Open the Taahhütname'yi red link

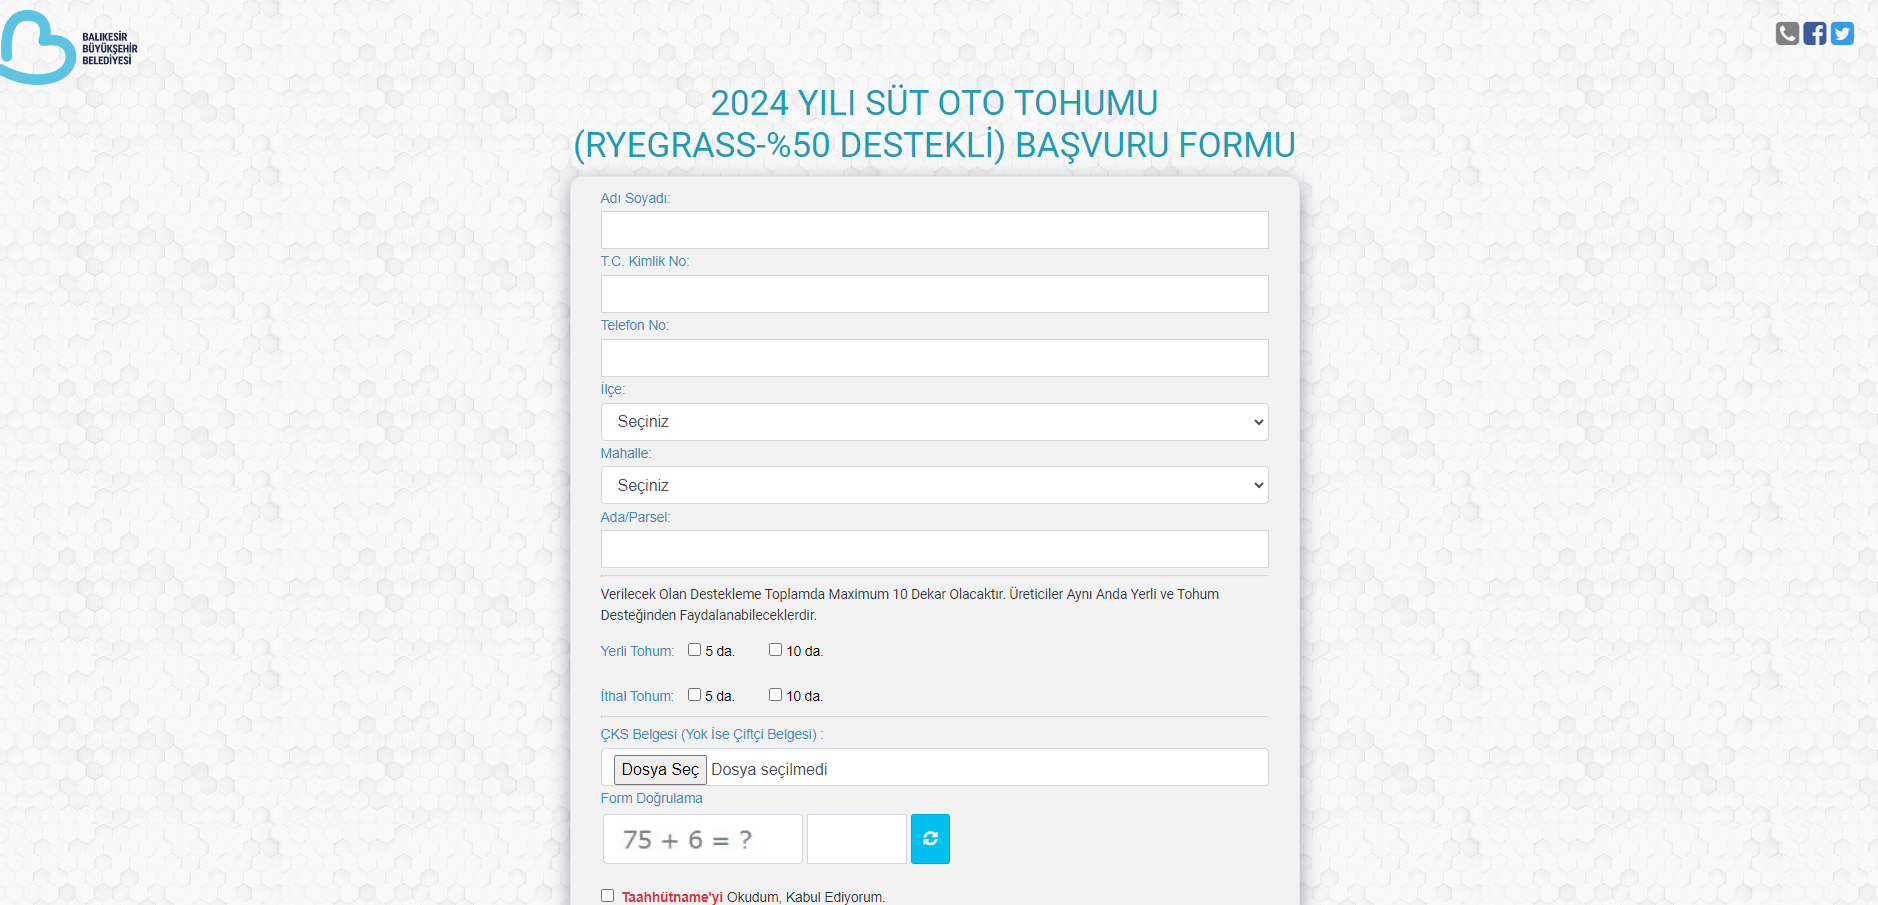click(671, 897)
